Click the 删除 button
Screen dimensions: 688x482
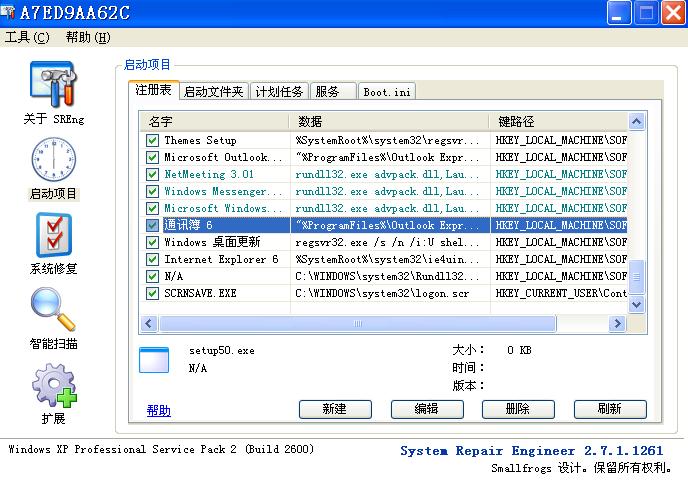pyautogui.click(x=518, y=409)
